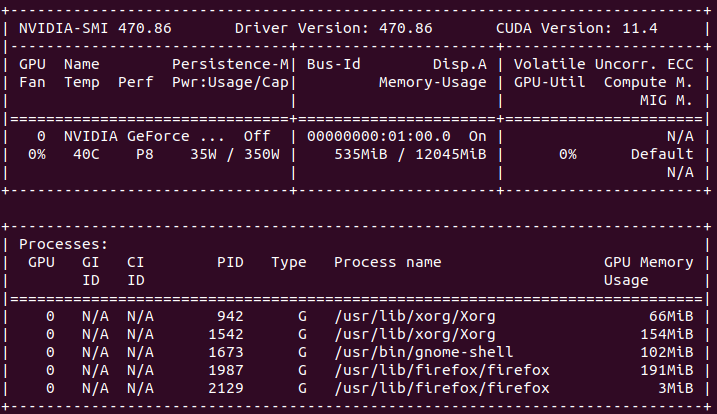The image size is (717, 414).
Task: Click the P8 performance state
Action: pyautogui.click(x=145, y=154)
